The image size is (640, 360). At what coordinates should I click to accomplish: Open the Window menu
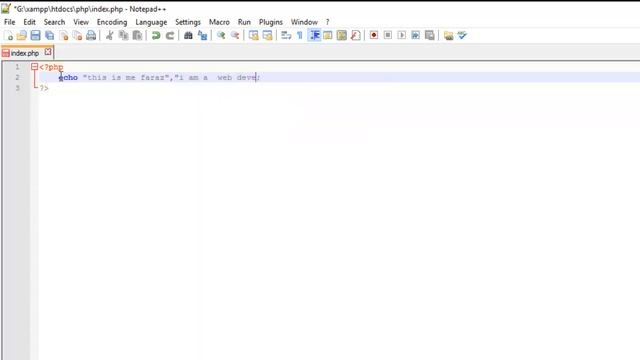point(304,22)
